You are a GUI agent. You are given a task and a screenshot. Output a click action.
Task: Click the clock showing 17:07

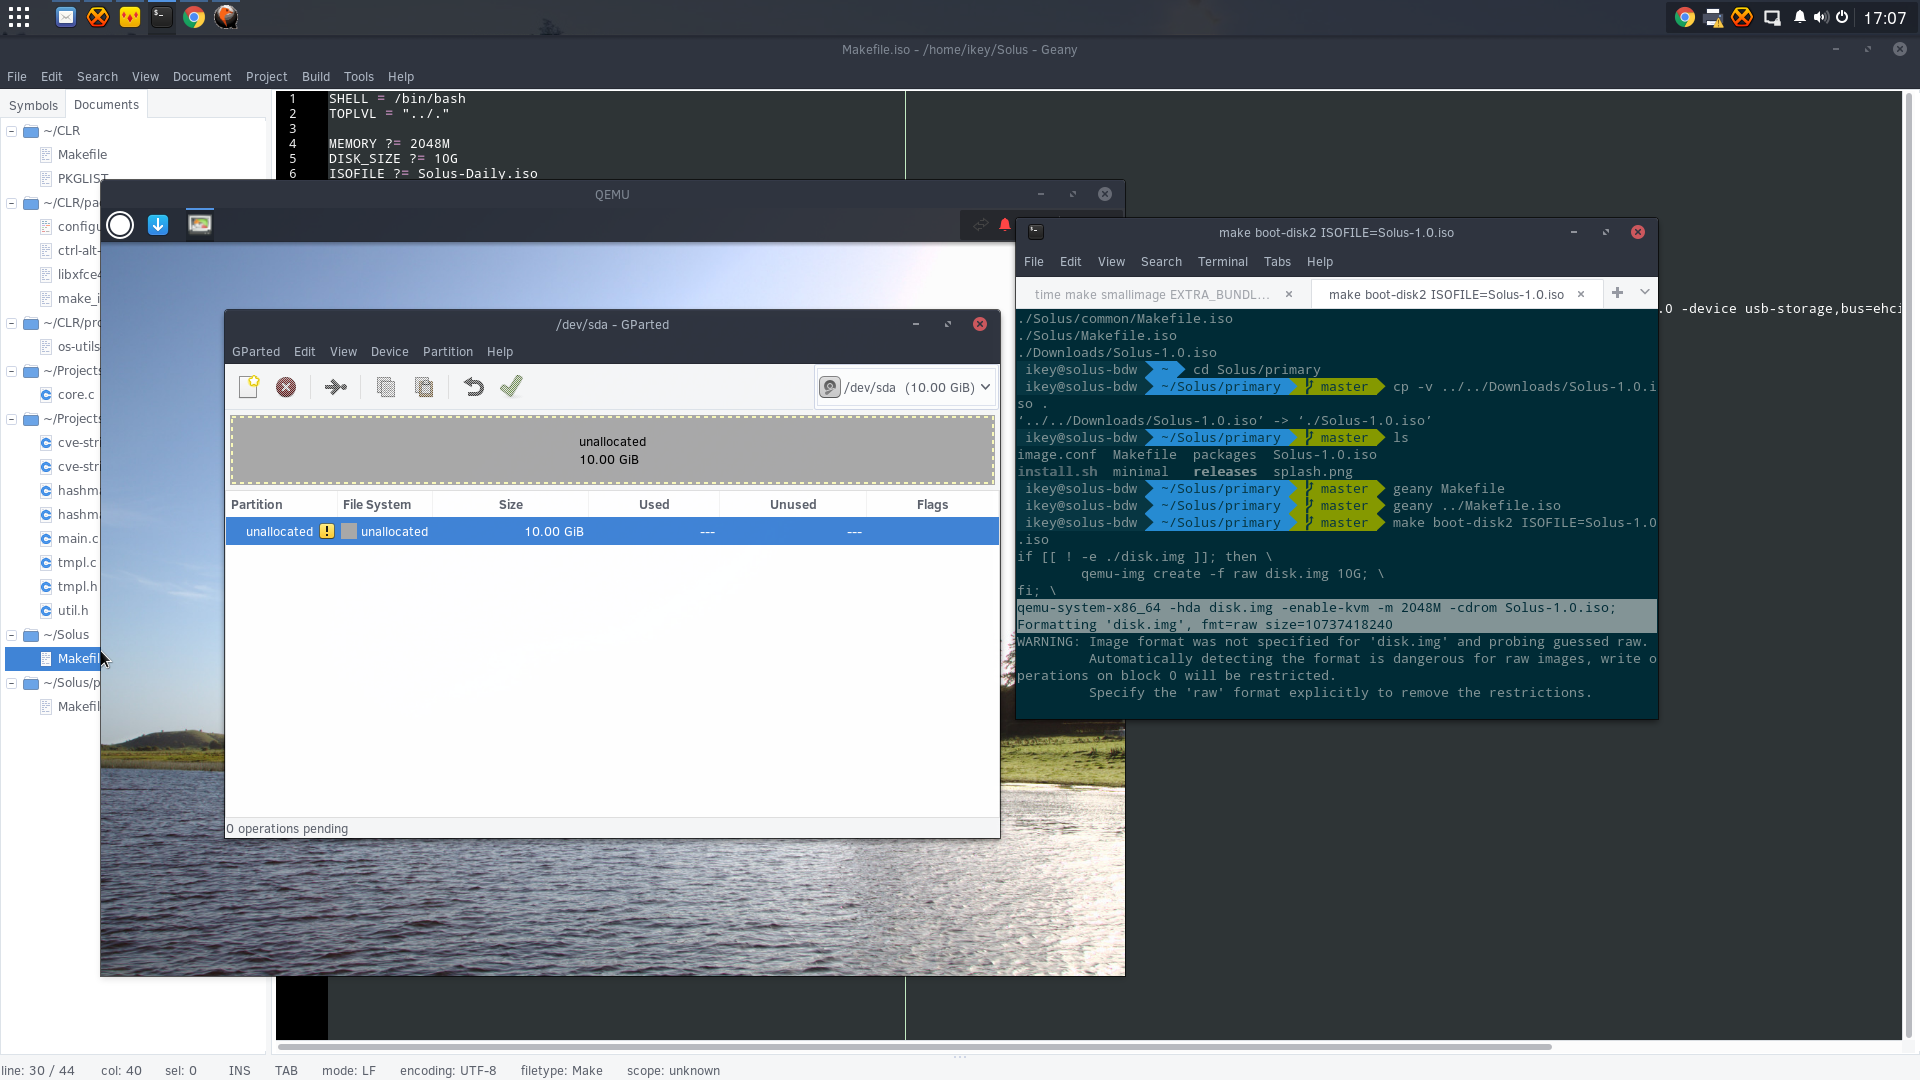click(1885, 18)
